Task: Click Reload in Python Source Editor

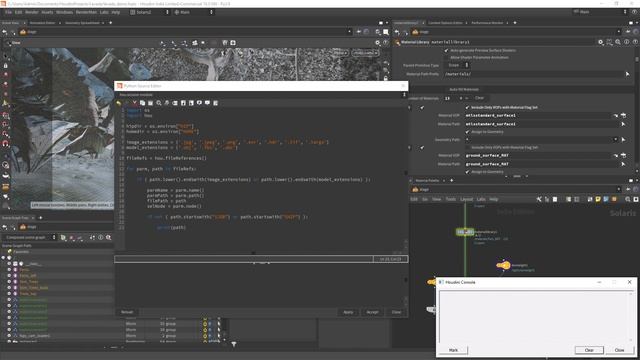Action: coord(127,312)
